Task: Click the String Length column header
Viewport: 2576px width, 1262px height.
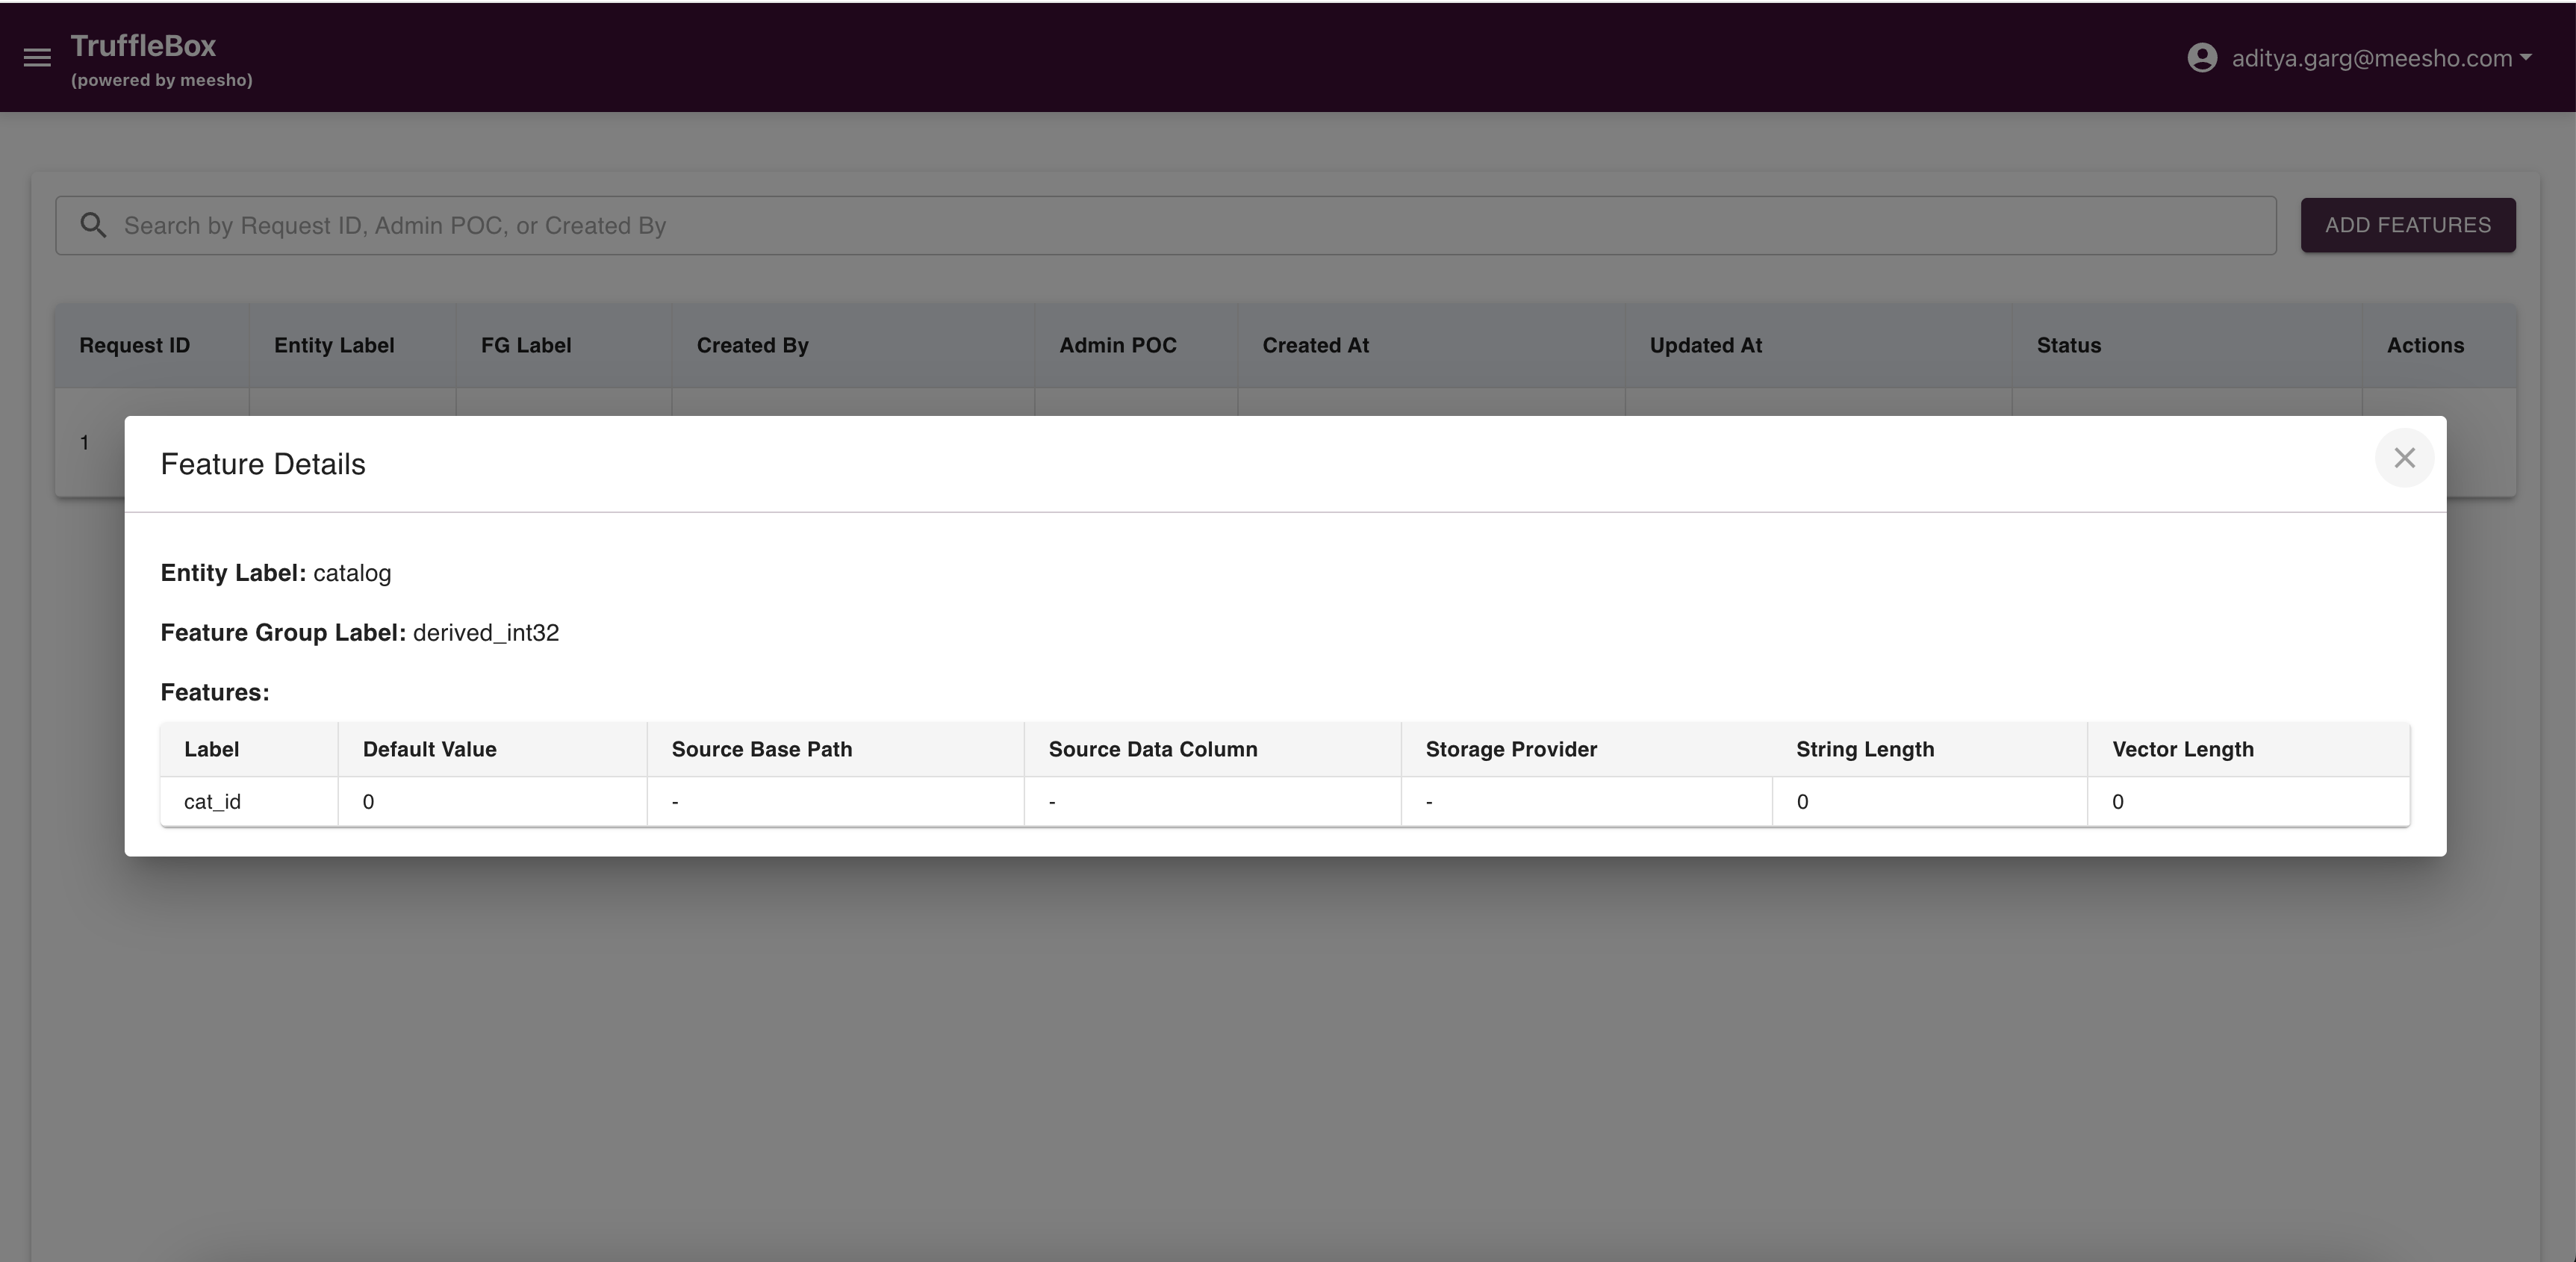Action: pos(1865,749)
